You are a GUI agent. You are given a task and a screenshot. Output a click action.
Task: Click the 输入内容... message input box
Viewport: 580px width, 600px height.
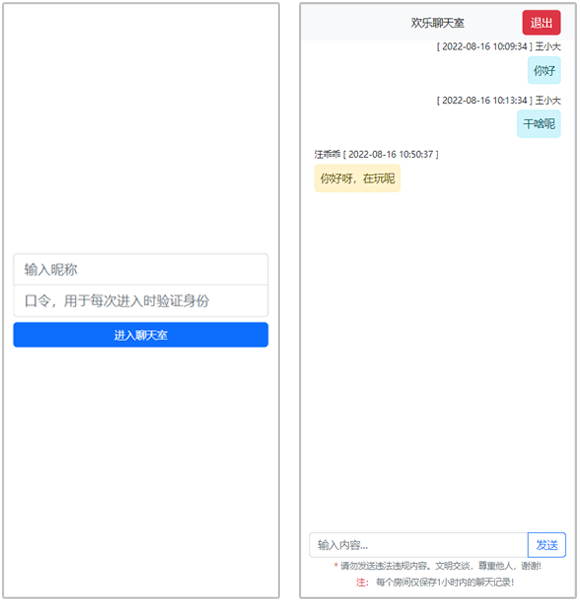click(419, 545)
